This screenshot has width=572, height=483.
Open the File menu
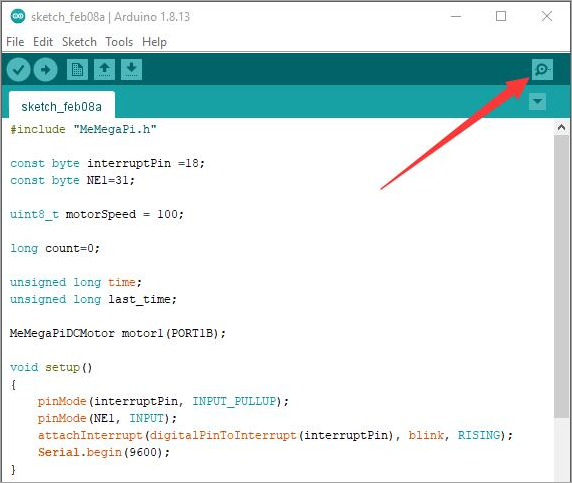[15, 42]
